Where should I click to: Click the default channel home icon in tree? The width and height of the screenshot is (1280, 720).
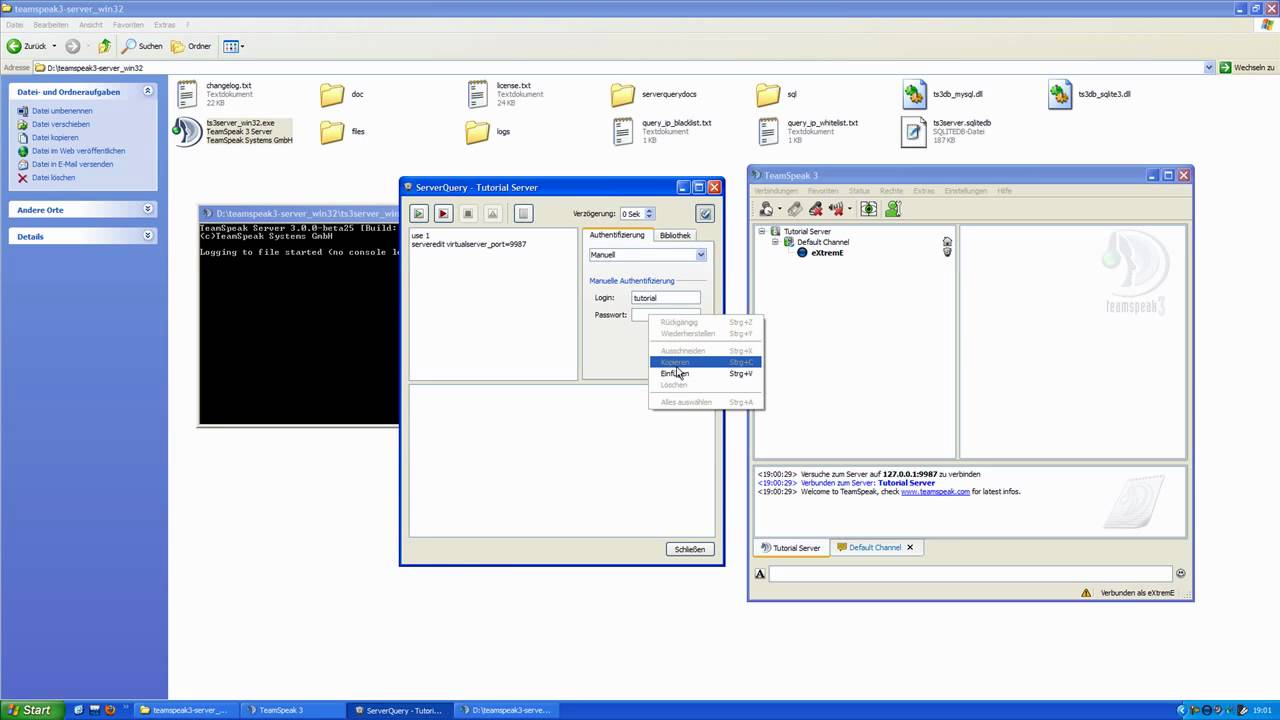pos(947,242)
